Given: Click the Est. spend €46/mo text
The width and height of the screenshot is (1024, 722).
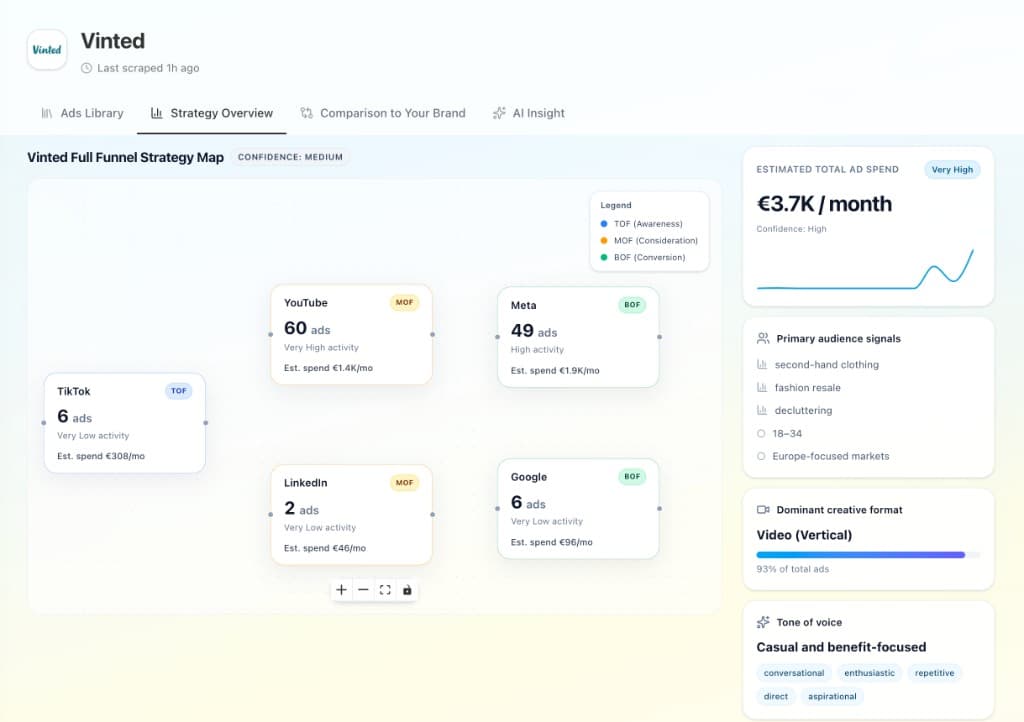Looking at the screenshot, I should [325, 548].
